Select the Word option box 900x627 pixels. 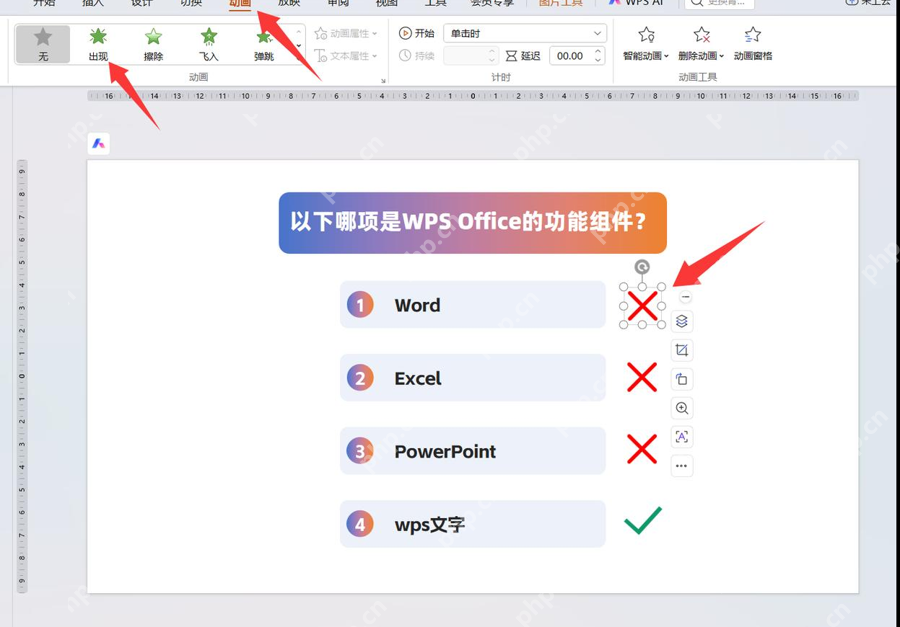472,305
